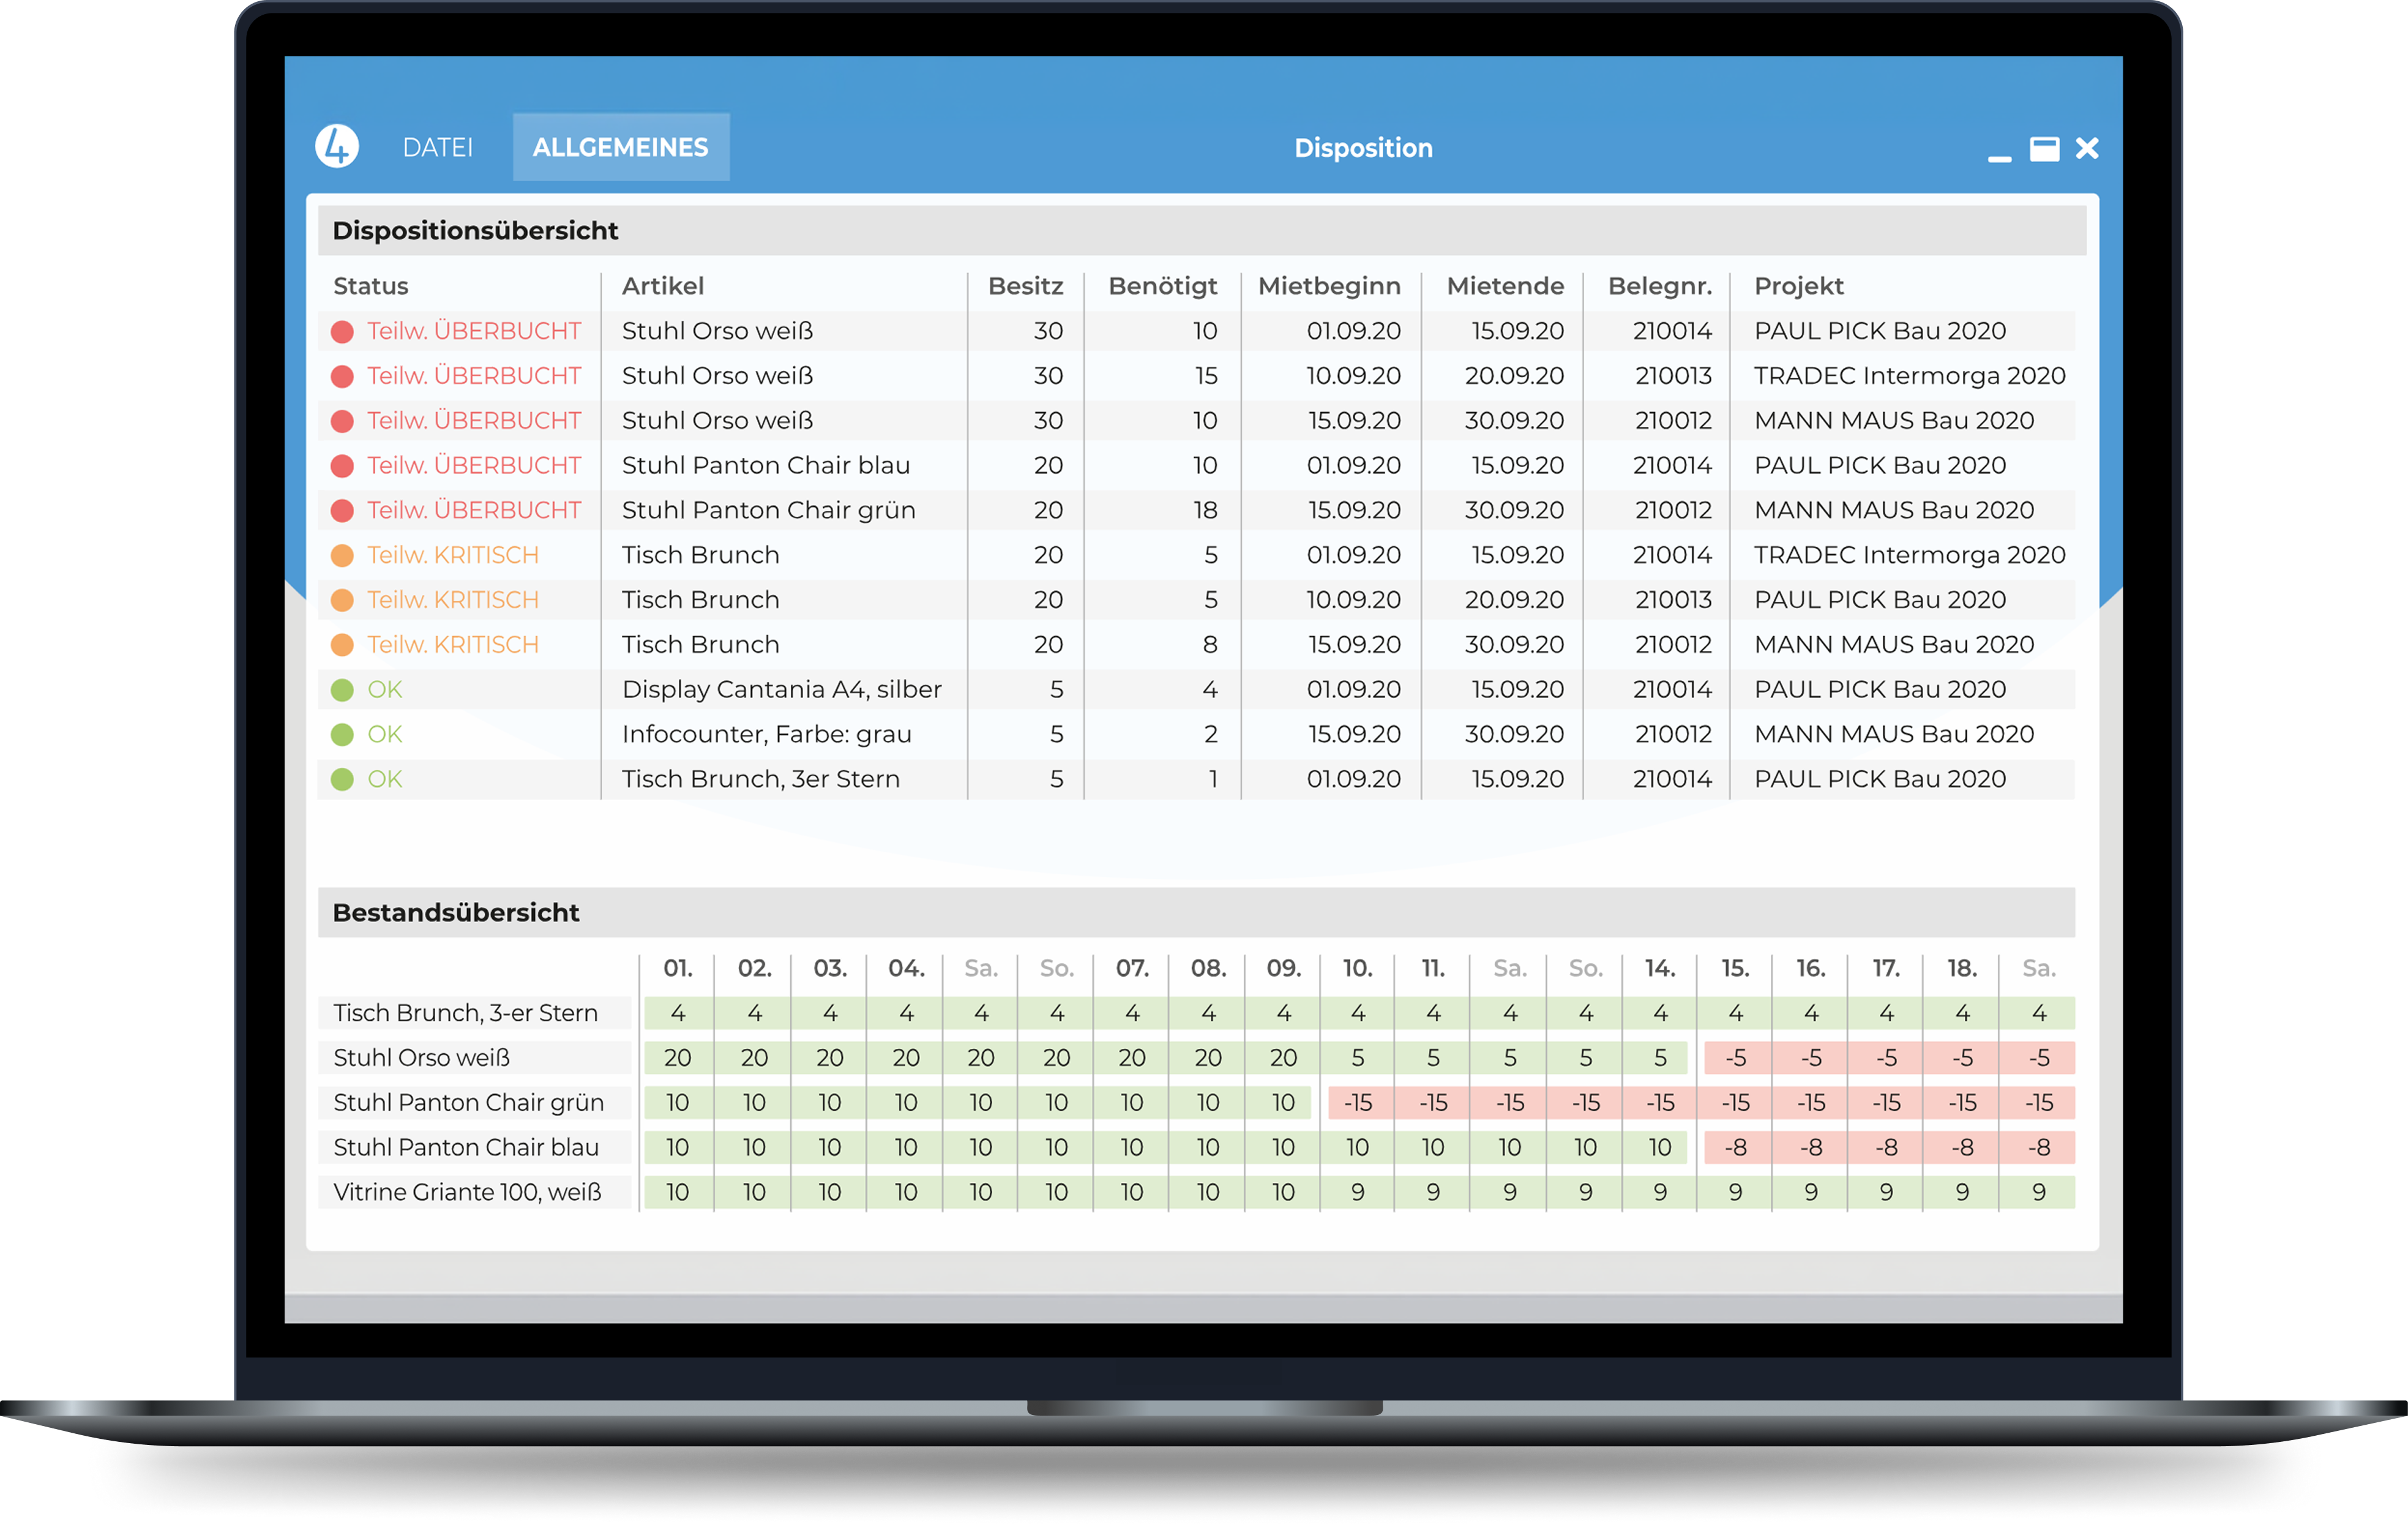This screenshot has width=2408, height=1527.
Task: Click red status dot for belegnr. 210013 Orso row
Action: [342, 376]
